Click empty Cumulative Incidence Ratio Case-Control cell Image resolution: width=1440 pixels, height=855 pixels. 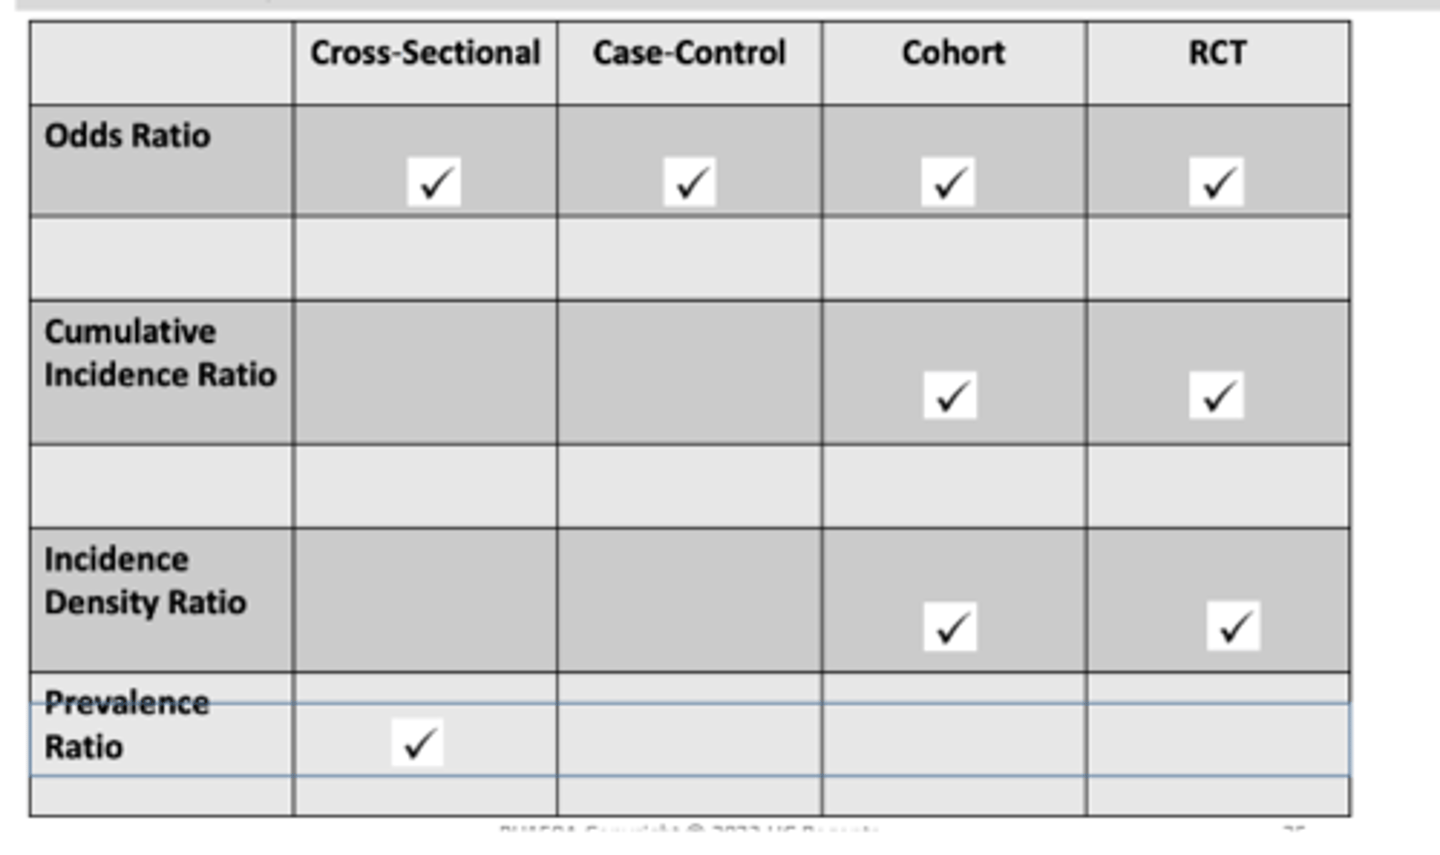pyautogui.click(x=689, y=372)
